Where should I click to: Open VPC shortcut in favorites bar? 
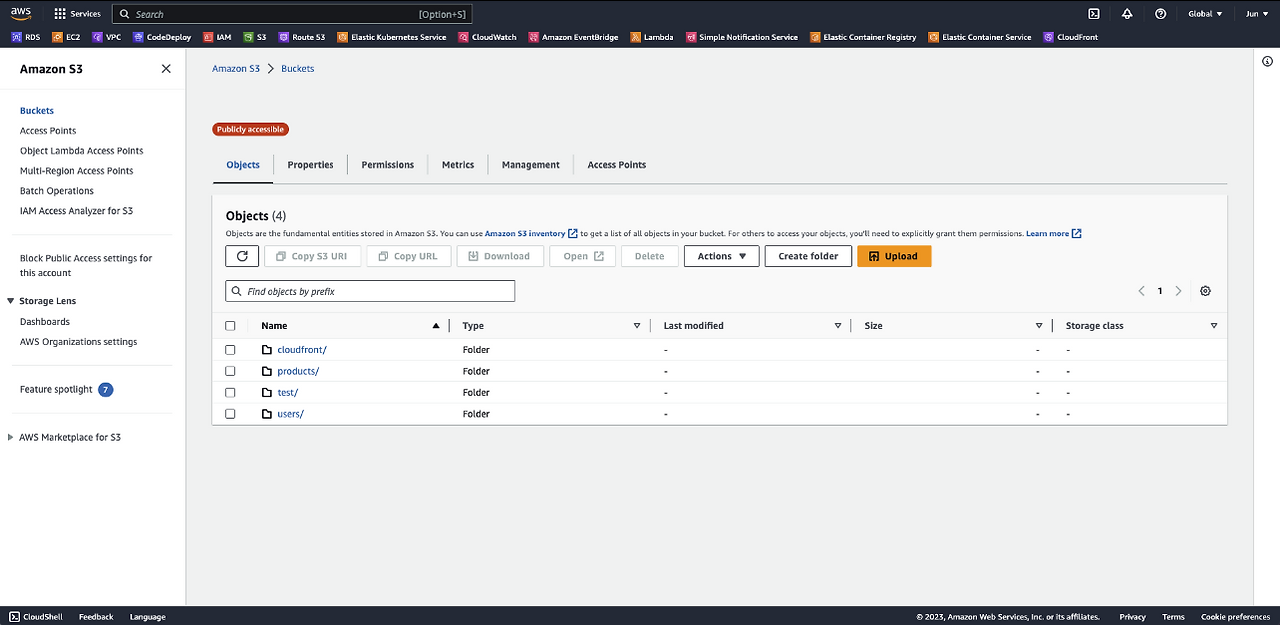point(107,37)
